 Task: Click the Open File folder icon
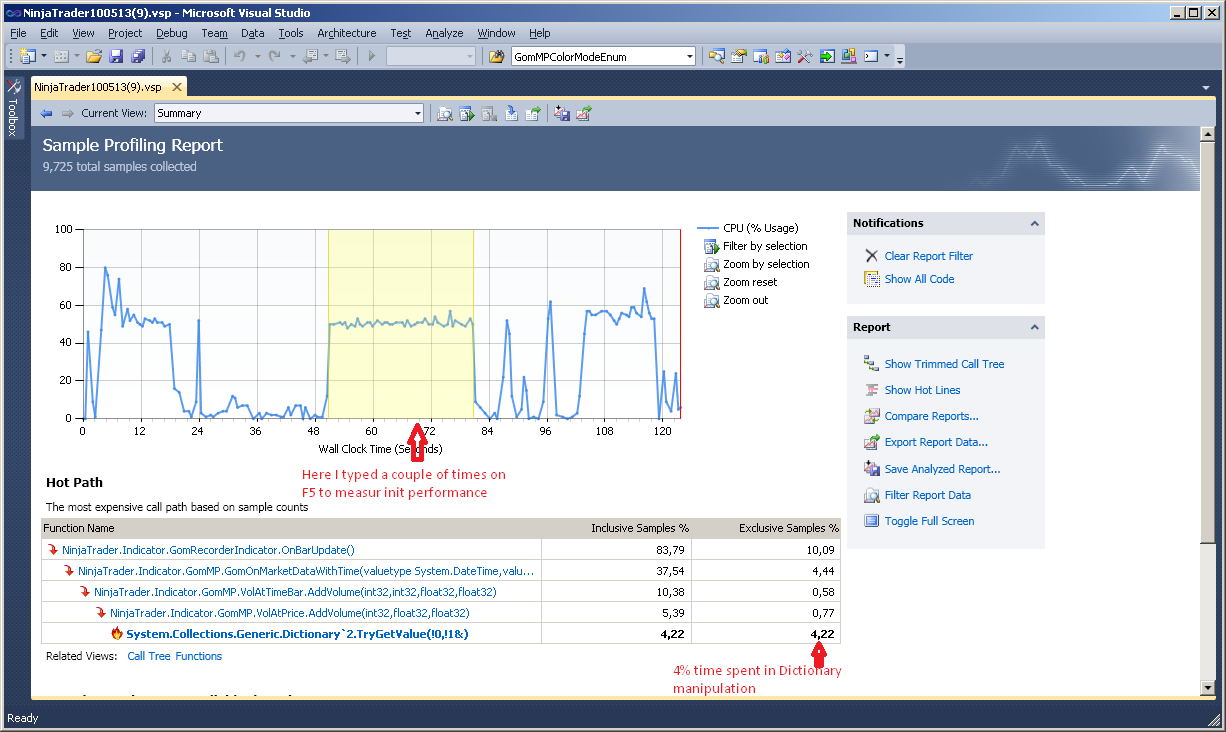pos(94,56)
